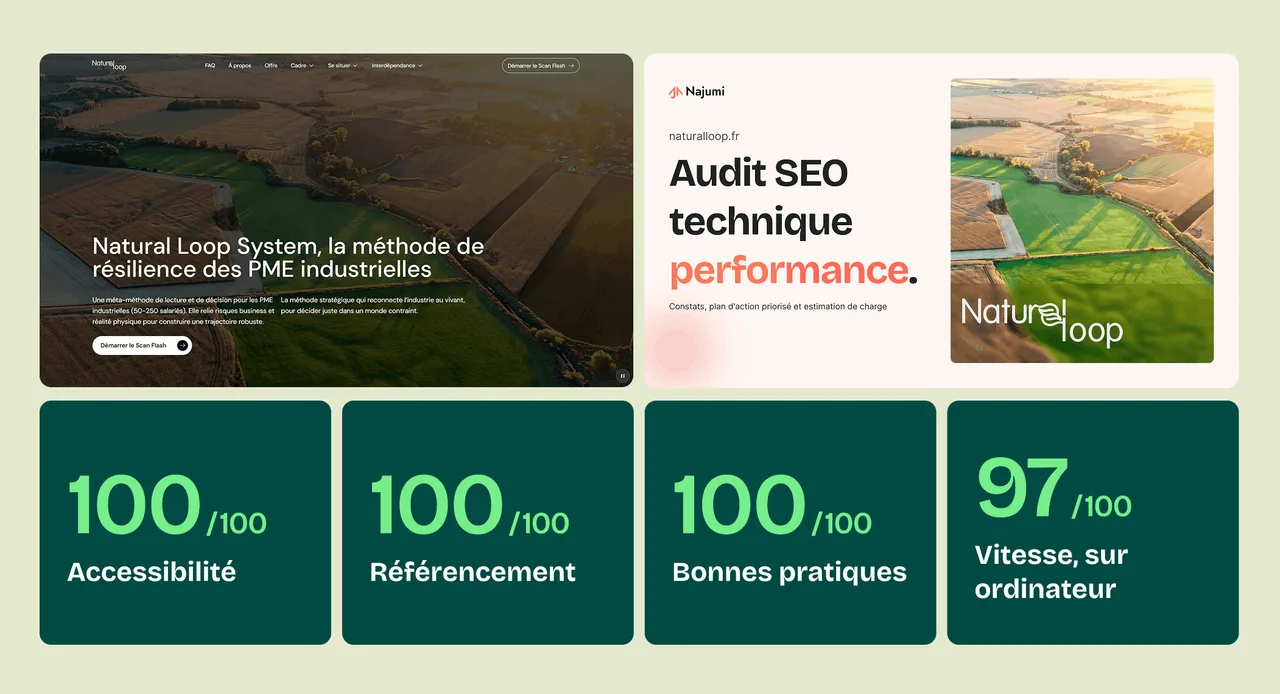Viewport: 1280px width, 694px height.
Task: Open the Offre menu item
Action: 271,66
